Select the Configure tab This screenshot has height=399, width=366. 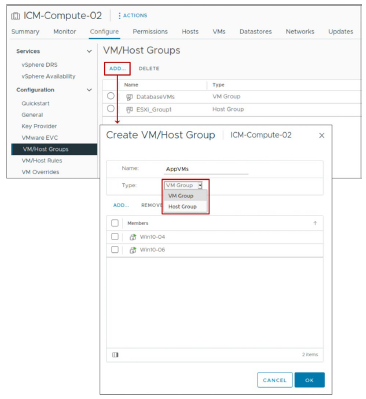[104, 32]
